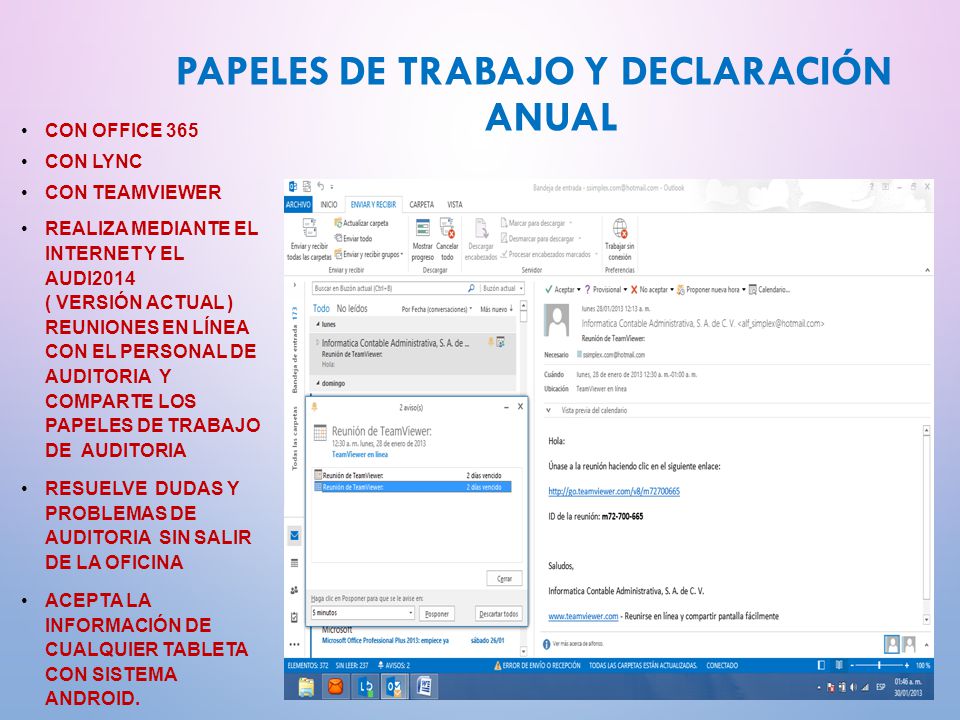This screenshot has width=960, height=720.
Task: Accept the meeting with the Aceptar checkmark
Action: [x=563, y=290]
